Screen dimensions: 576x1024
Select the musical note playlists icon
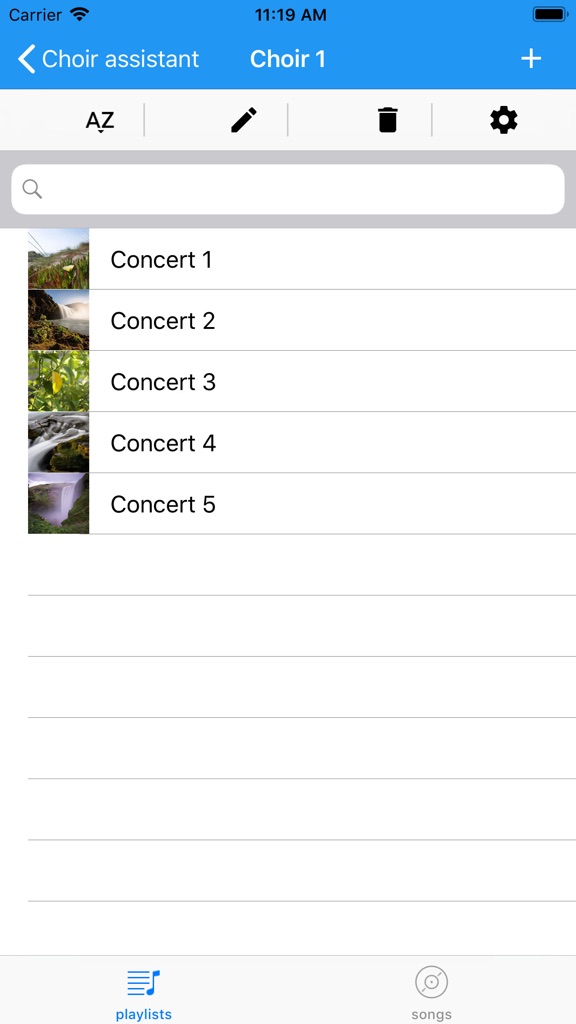tap(143, 982)
